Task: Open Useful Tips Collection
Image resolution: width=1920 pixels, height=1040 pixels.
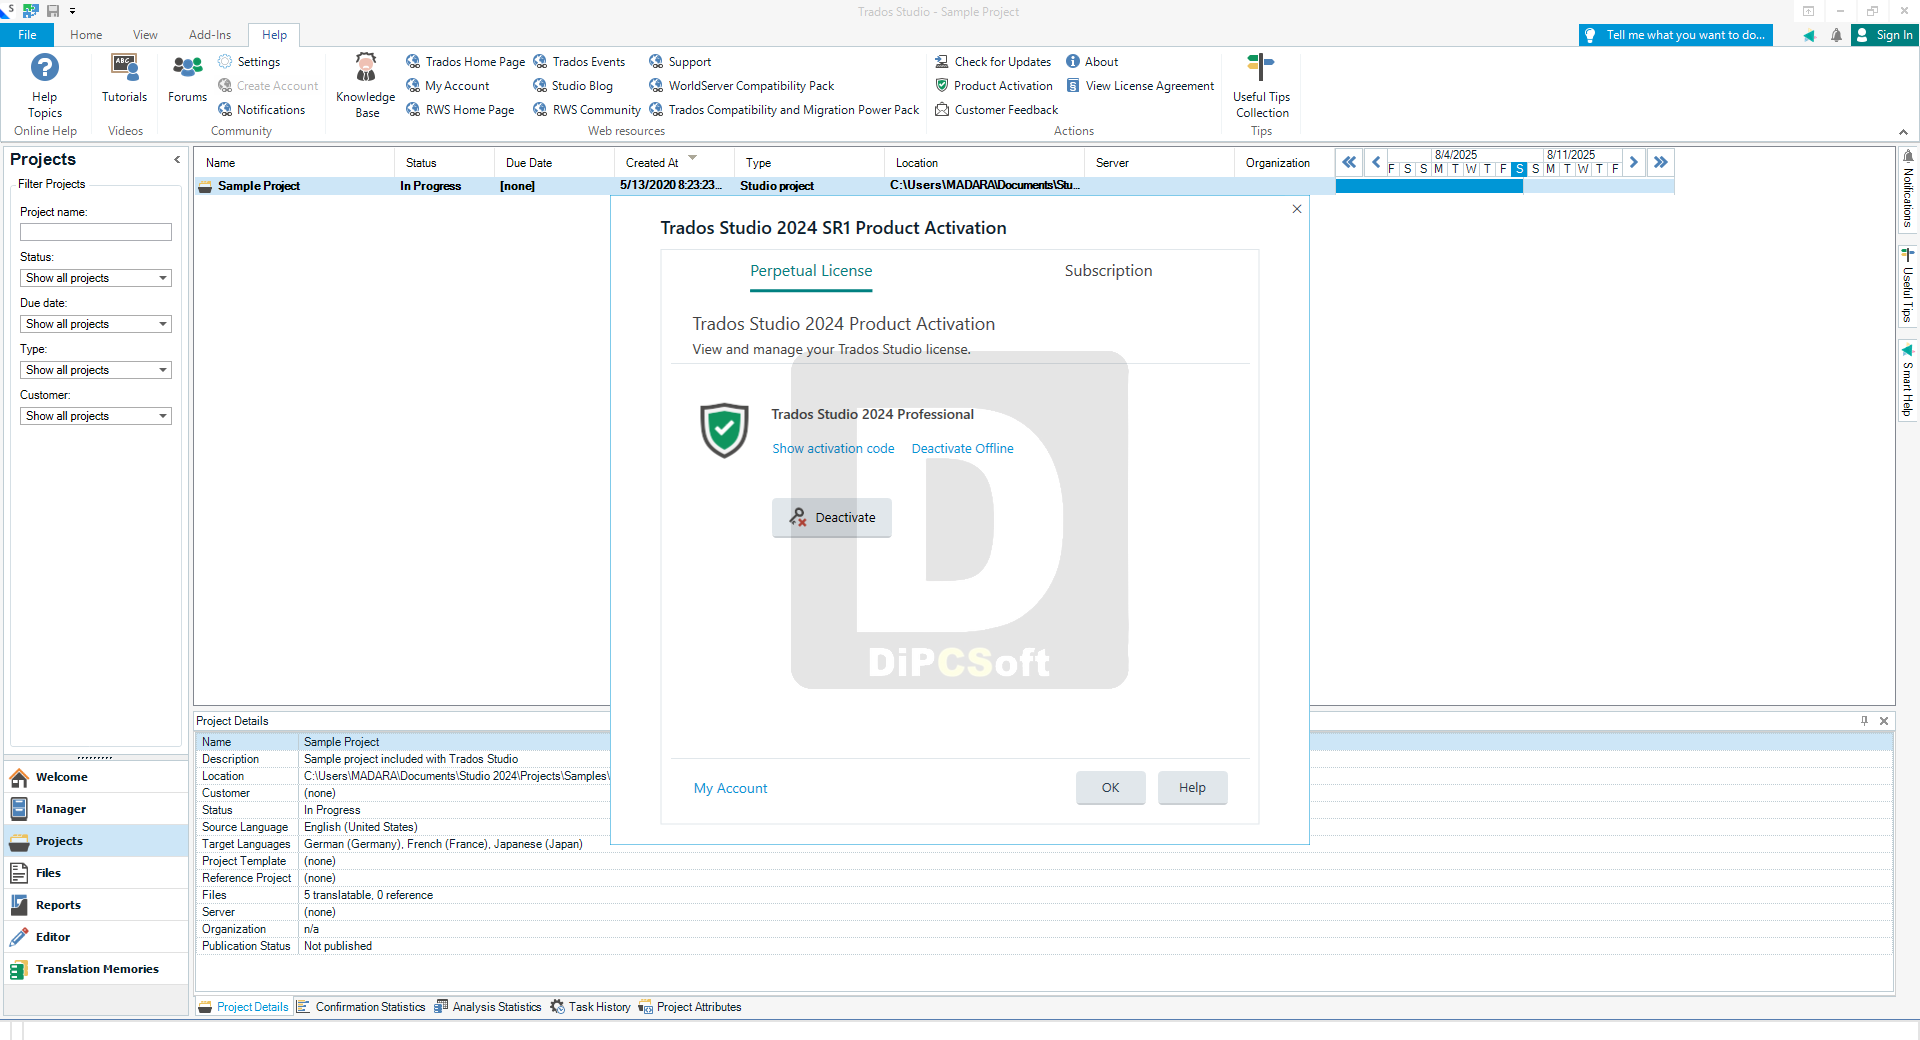Action: click(x=1261, y=86)
